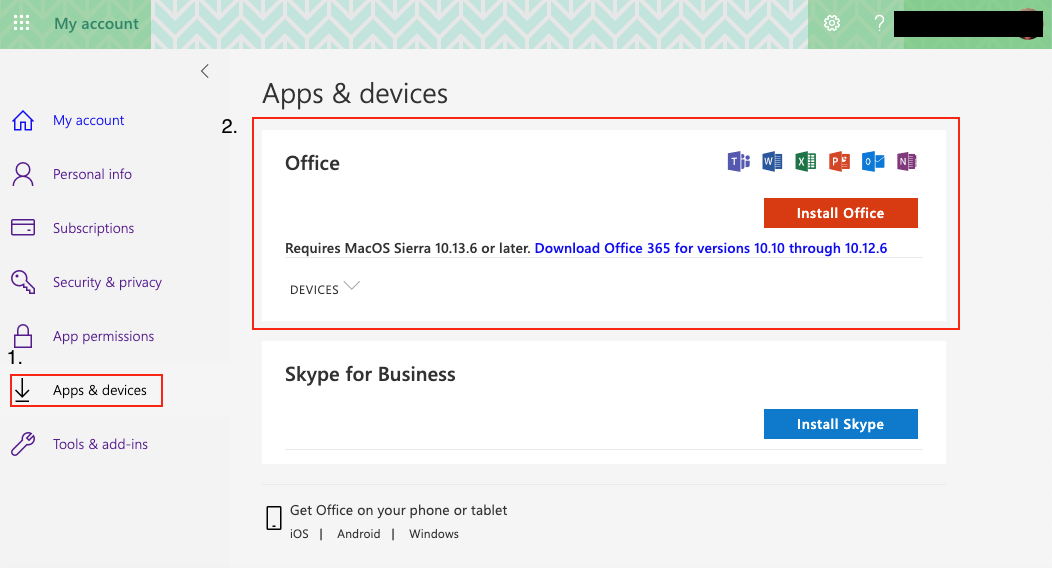
Task: Open the help question mark icon
Action: (x=879, y=23)
